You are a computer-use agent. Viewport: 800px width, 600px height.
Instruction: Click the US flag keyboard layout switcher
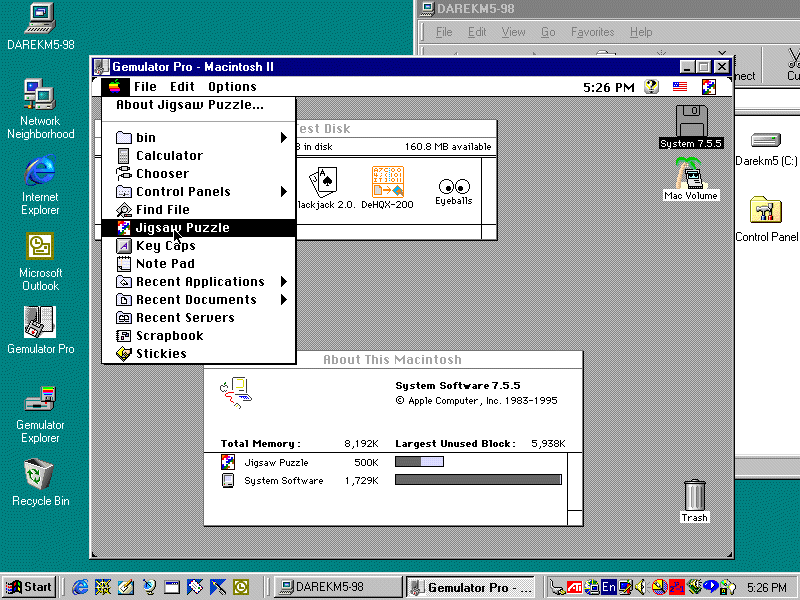680,87
